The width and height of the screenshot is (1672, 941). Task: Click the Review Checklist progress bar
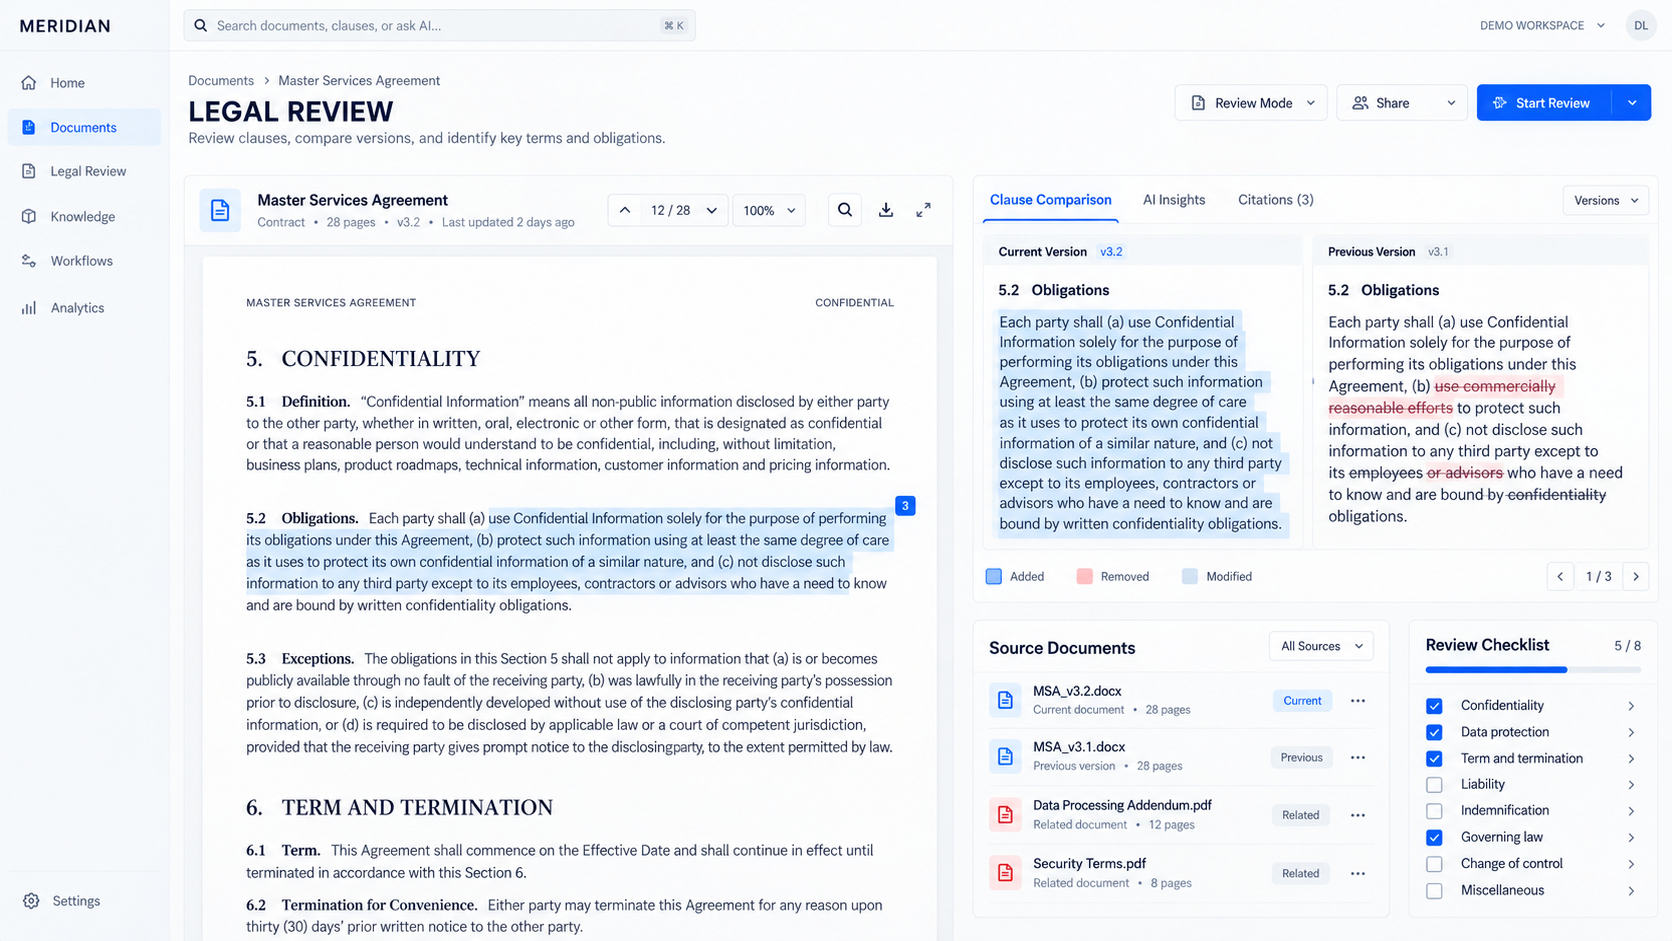click(x=1533, y=669)
